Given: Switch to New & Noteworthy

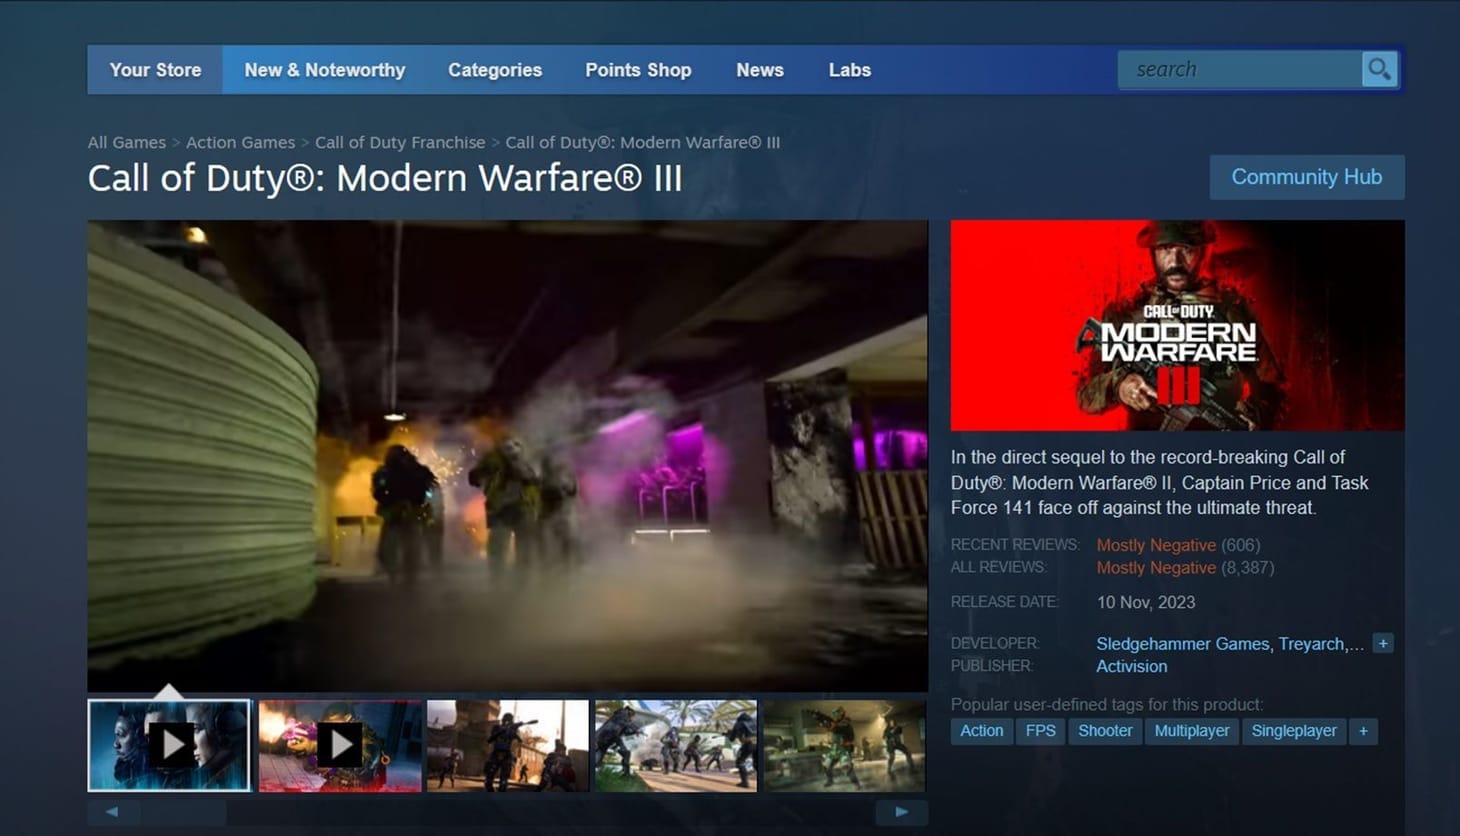Looking at the screenshot, I should [324, 70].
